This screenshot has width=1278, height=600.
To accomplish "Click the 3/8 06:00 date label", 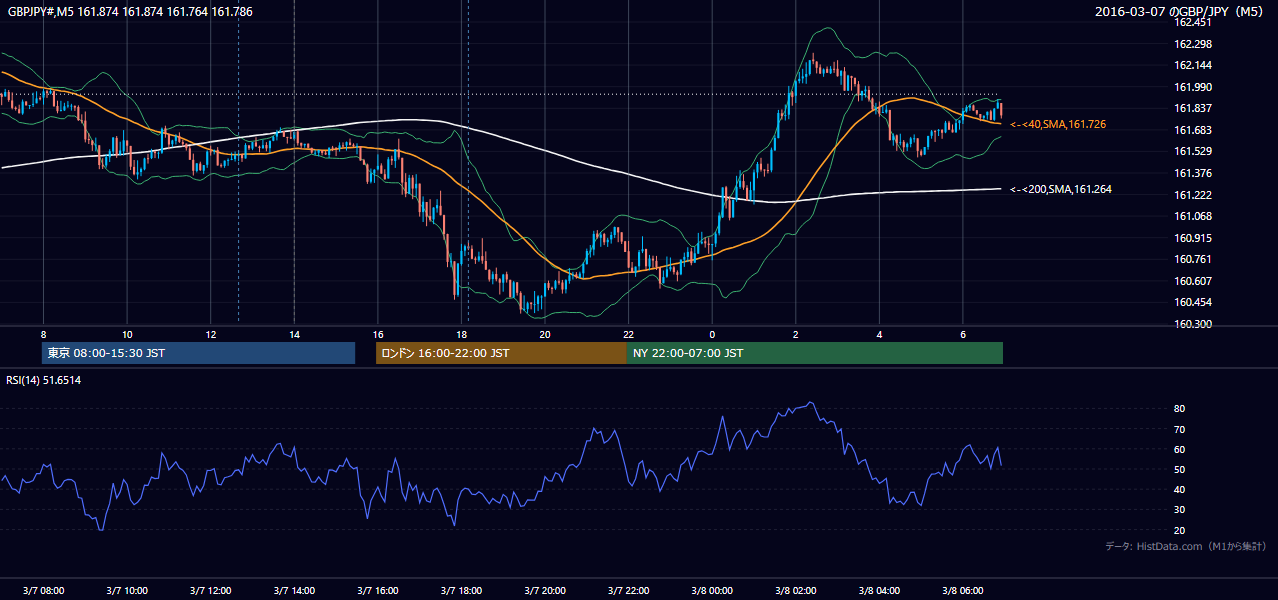I will [x=962, y=590].
